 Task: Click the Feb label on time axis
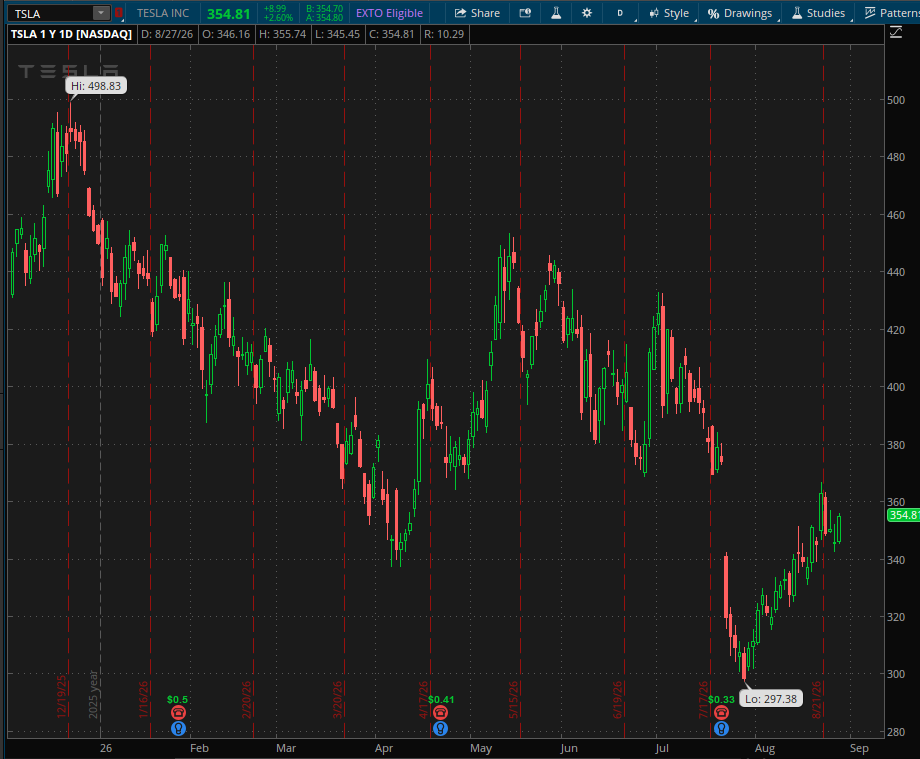[x=199, y=748]
